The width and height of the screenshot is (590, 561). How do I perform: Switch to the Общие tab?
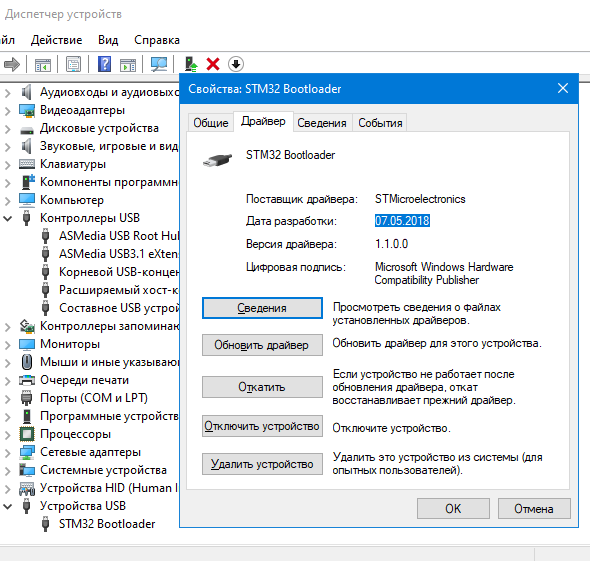211,123
